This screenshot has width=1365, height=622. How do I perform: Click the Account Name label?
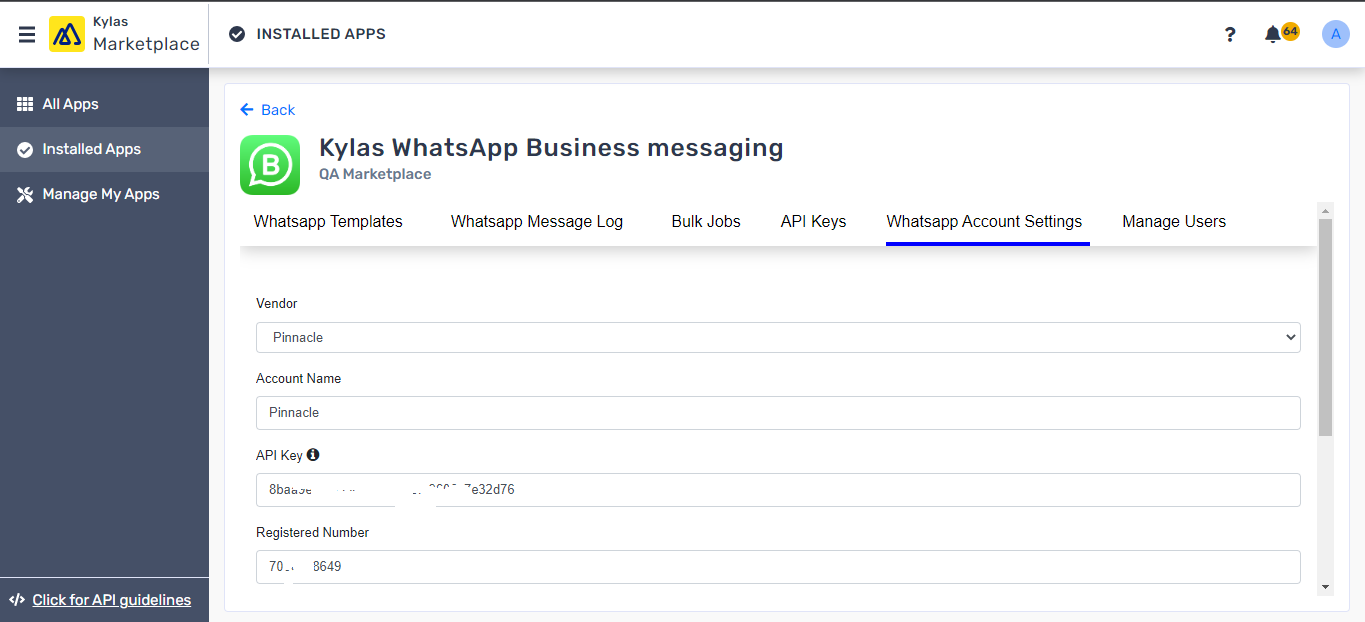click(298, 378)
